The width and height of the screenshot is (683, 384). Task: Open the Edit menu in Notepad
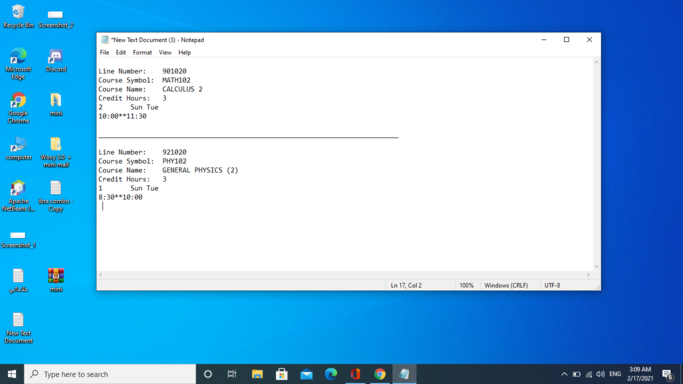click(x=121, y=52)
